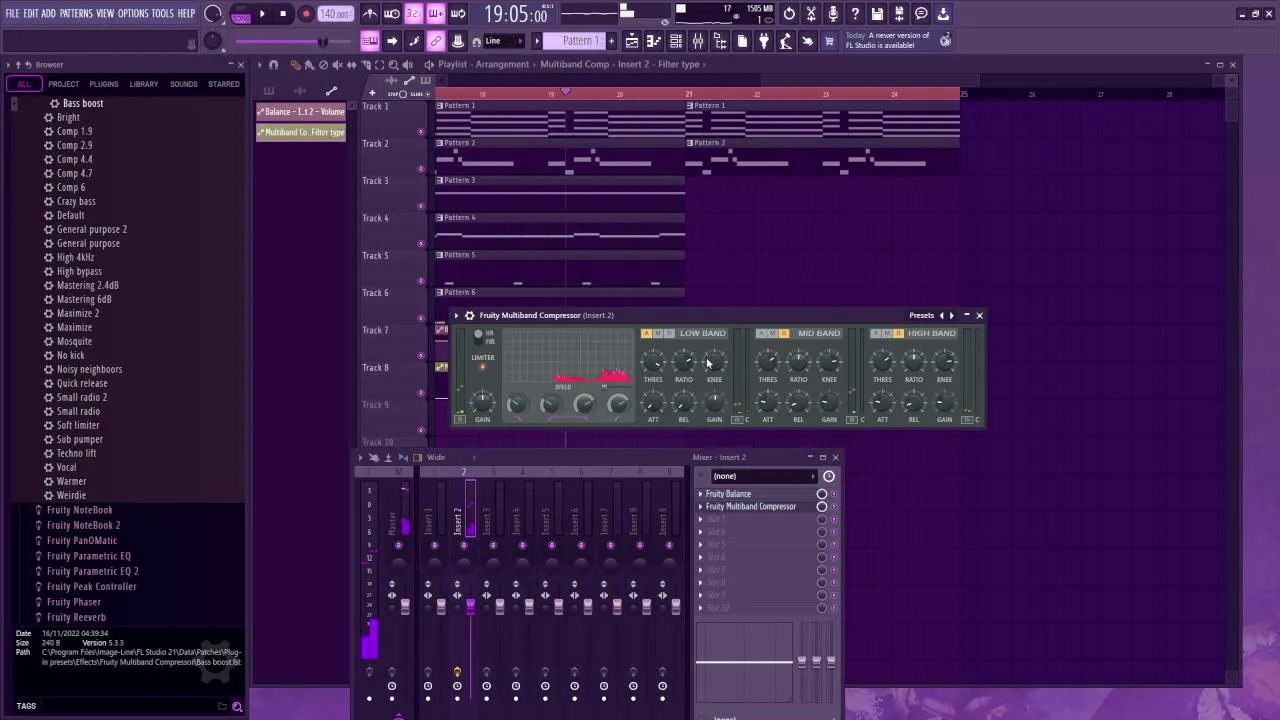Switch to the LIBRARY browser tab
The width and height of the screenshot is (1280, 720).
144,84
